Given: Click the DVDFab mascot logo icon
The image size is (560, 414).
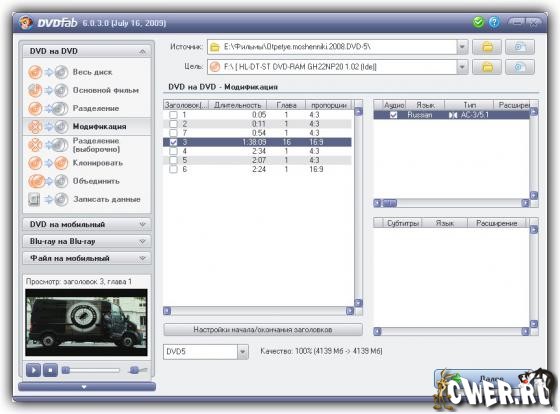Looking at the screenshot, I should click(25, 23).
